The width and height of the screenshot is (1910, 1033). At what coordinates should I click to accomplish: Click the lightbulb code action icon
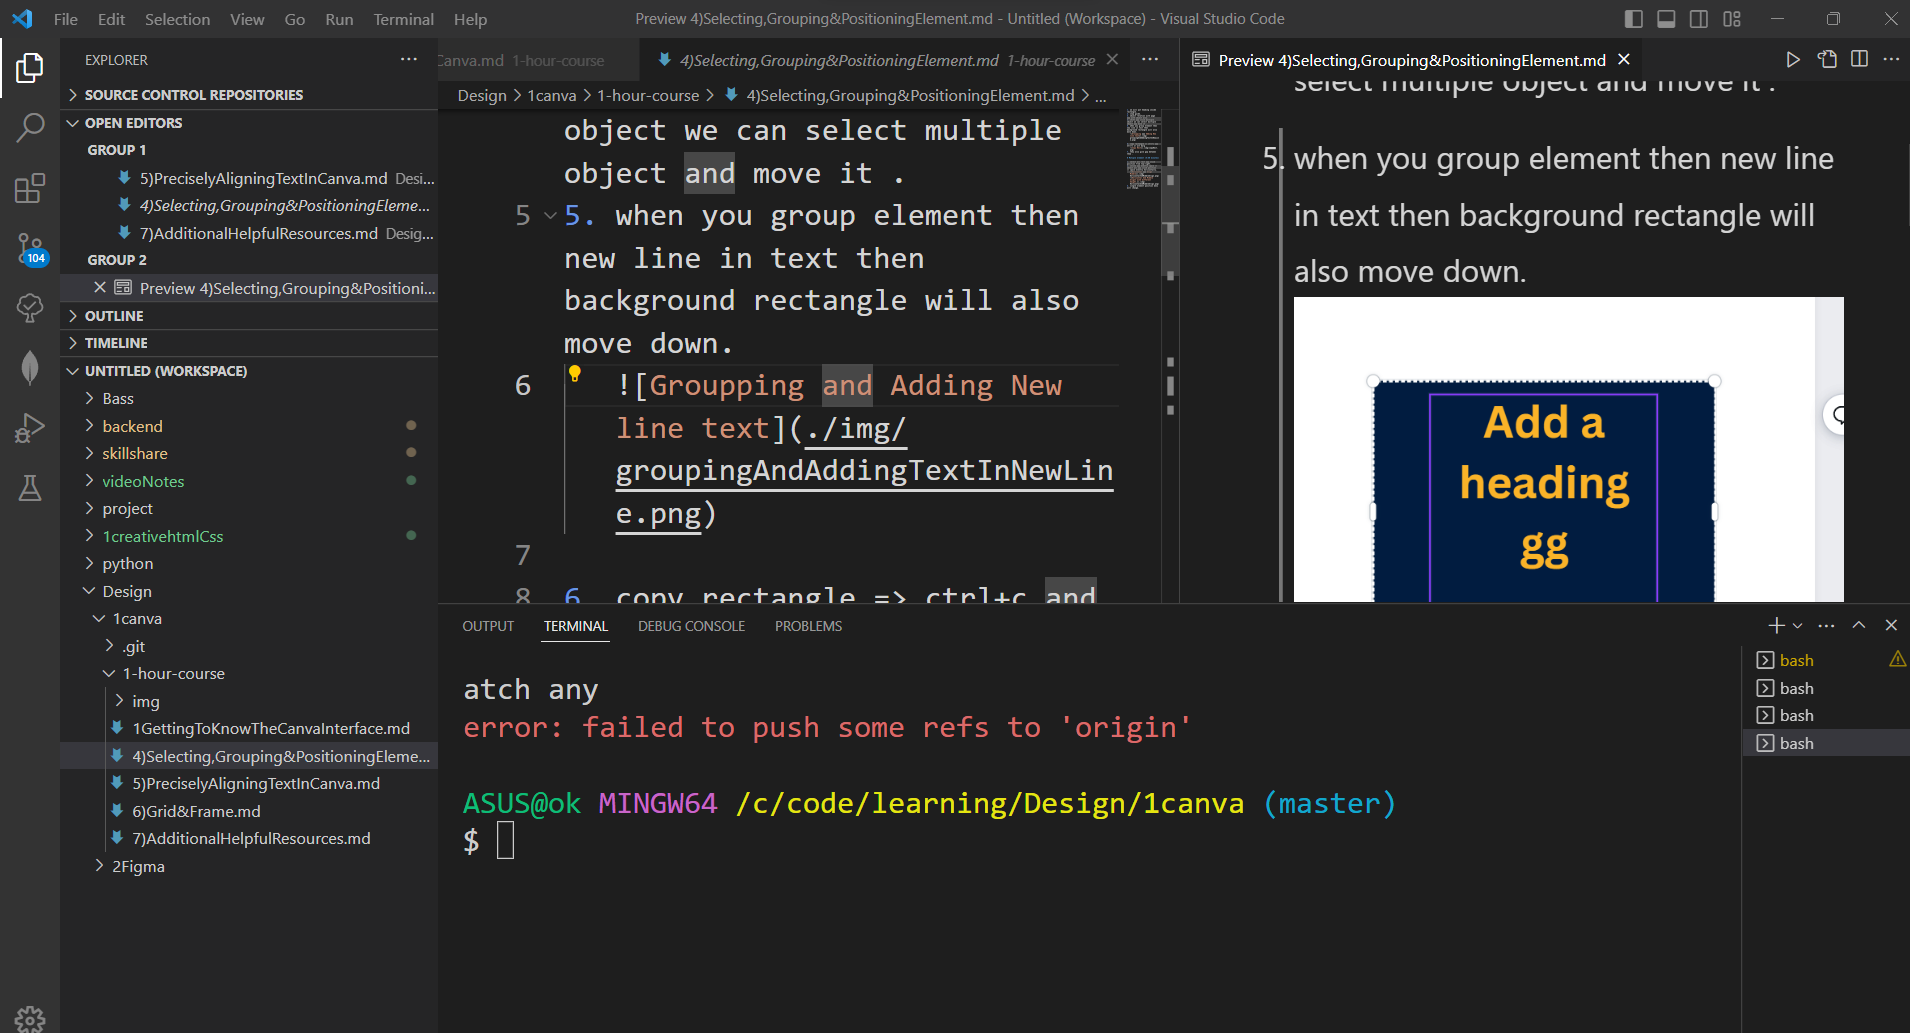click(575, 374)
